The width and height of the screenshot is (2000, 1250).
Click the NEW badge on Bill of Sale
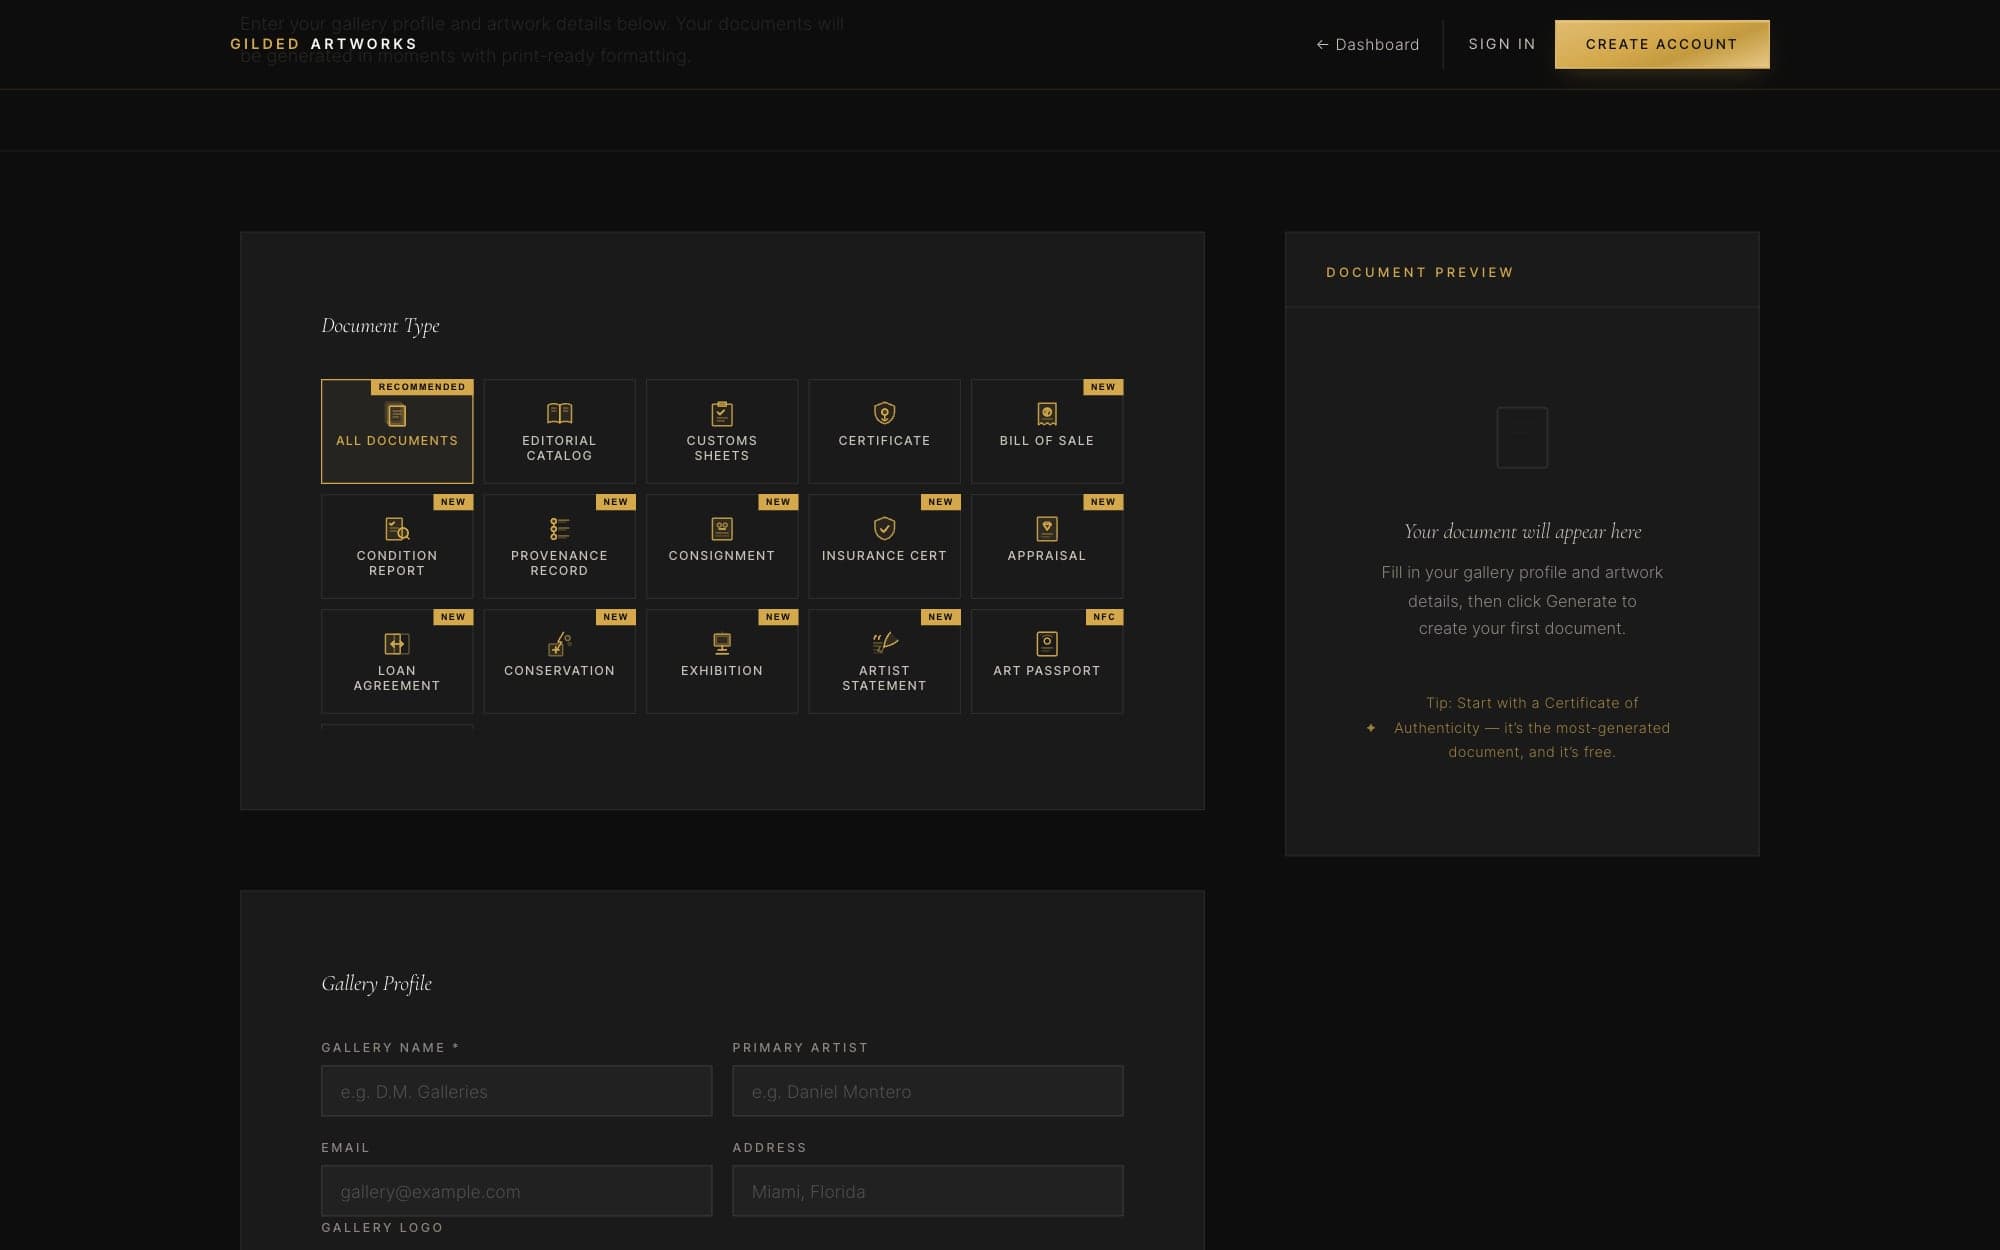click(x=1103, y=387)
